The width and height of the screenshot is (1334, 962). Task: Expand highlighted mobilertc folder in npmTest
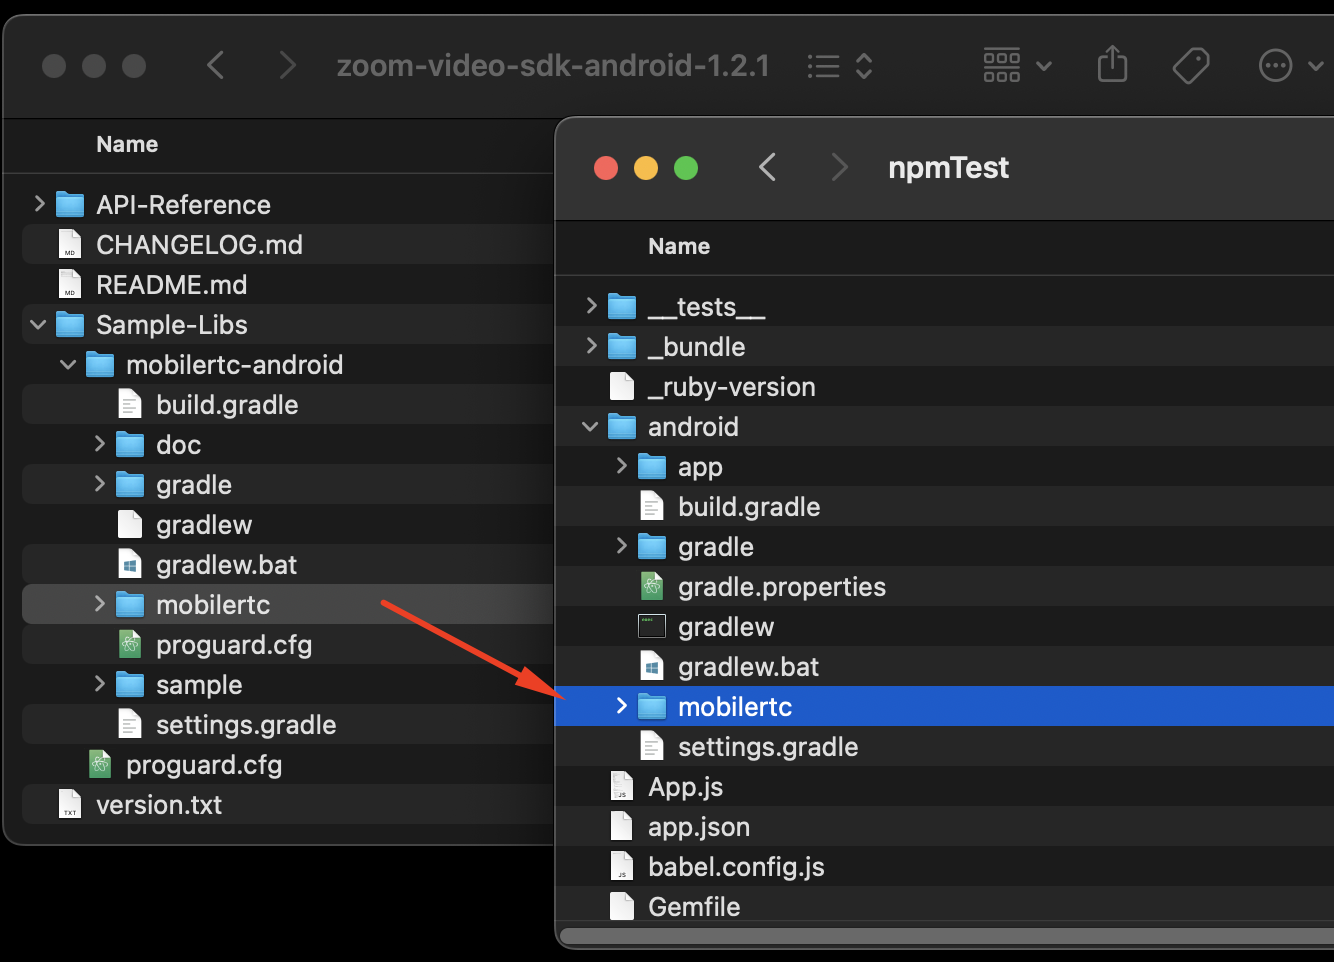tap(621, 705)
